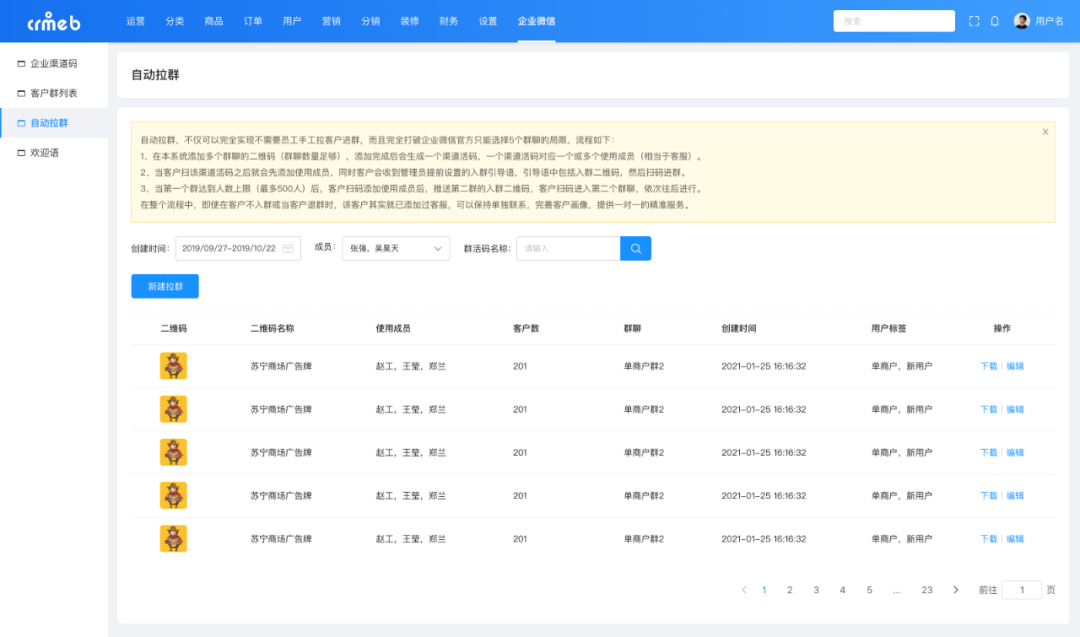The height and width of the screenshot is (637, 1080).
Task: Click 用户名 label in header
Action: point(1050,21)
